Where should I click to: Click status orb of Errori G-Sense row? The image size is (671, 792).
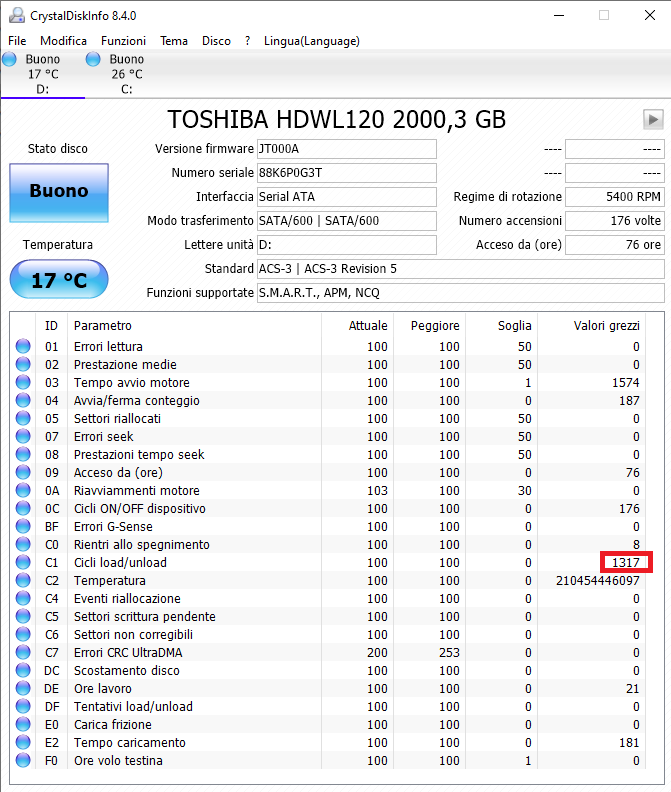pyautogui.click(x=23, y=526)
